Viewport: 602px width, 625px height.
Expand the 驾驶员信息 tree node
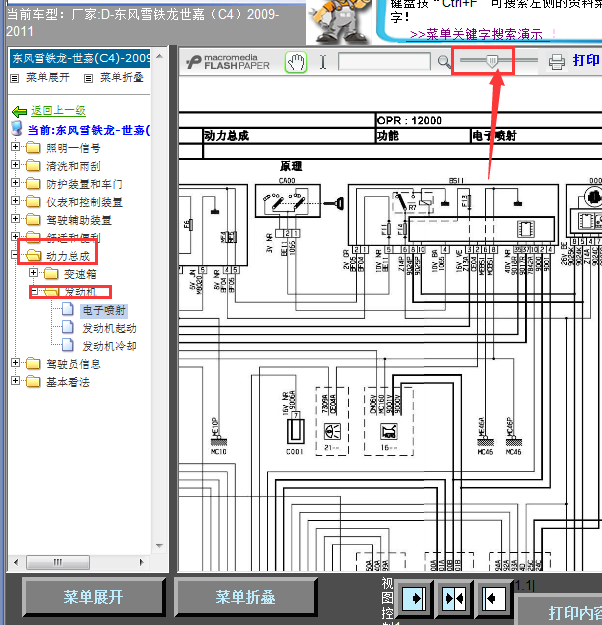(x=15, y=362)
